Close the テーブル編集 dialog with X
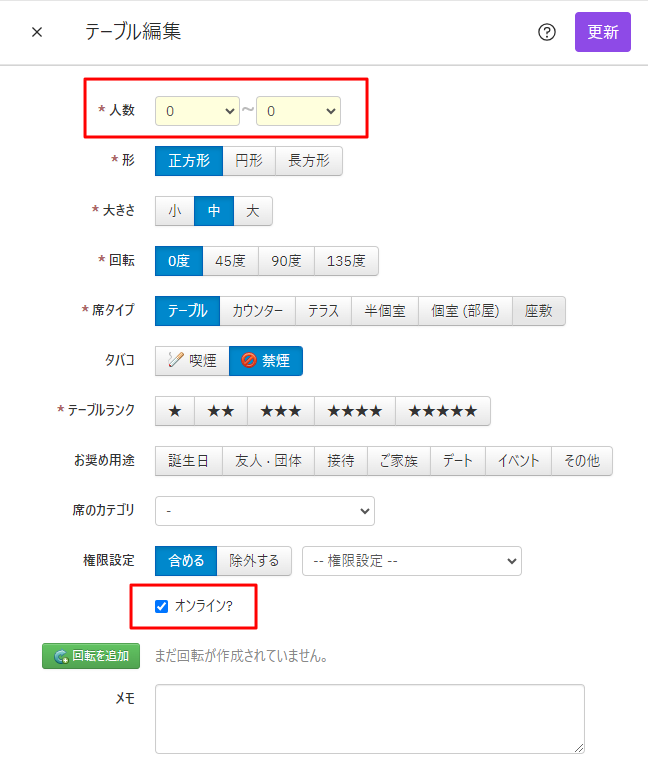 (x=37, y=32)
